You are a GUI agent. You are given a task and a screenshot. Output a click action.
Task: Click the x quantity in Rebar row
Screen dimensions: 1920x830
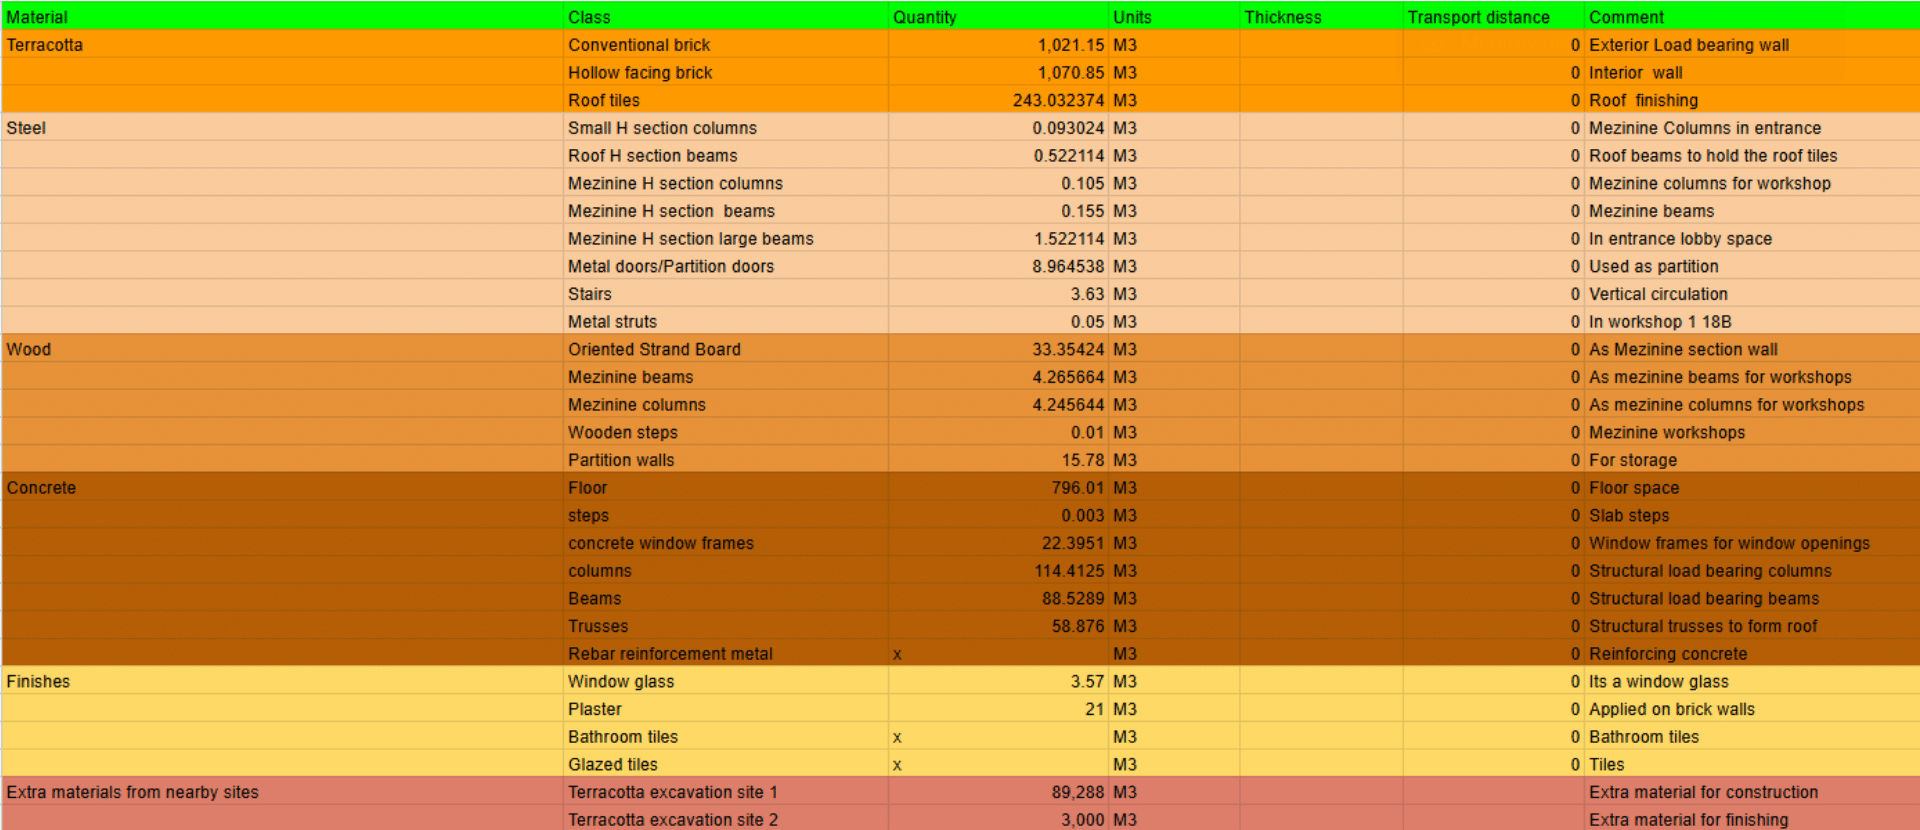coord(998,654)
